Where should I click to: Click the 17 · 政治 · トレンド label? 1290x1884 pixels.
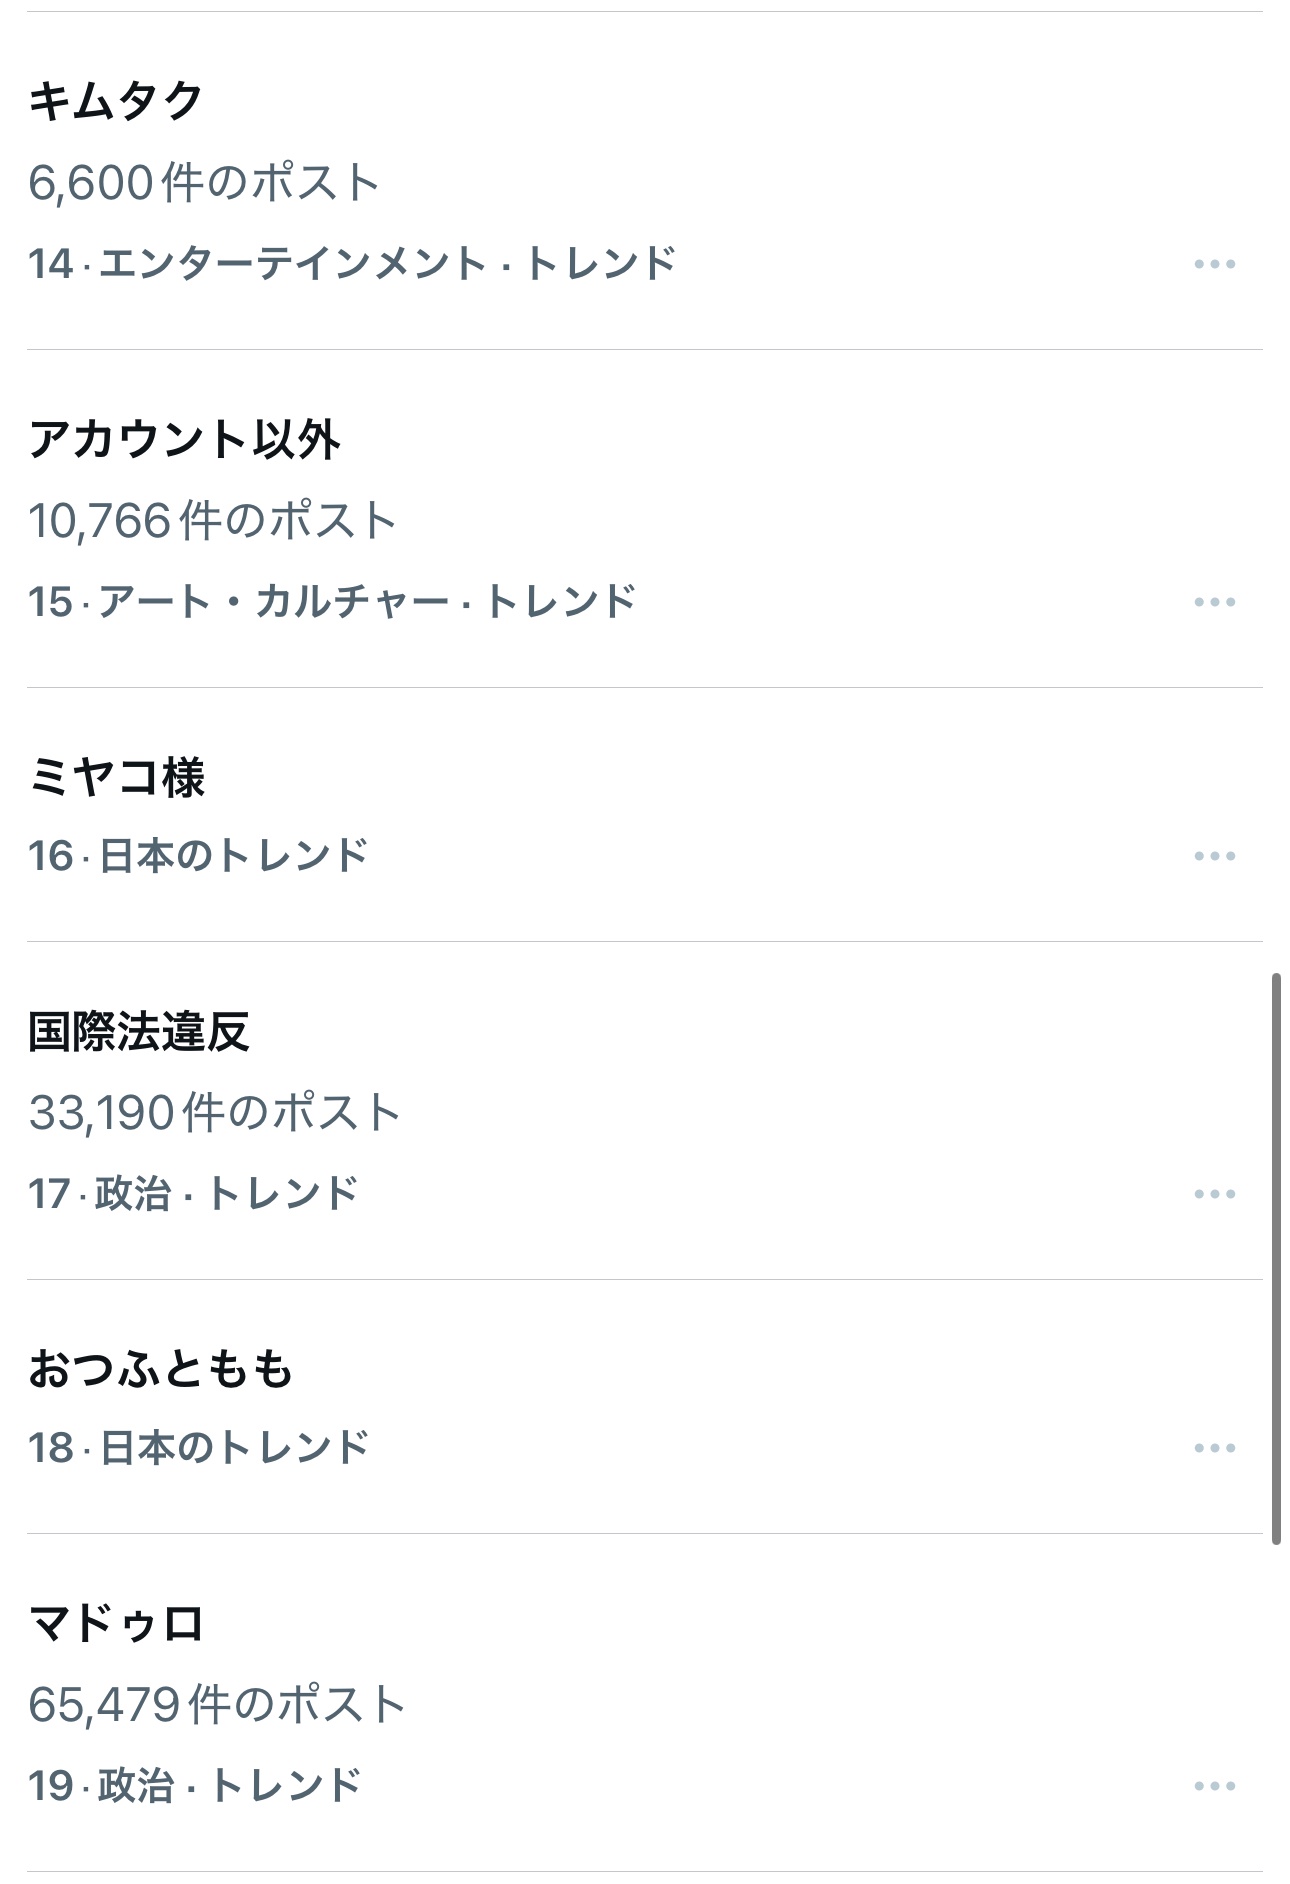pyautogui.click(x=193, y=1194)
